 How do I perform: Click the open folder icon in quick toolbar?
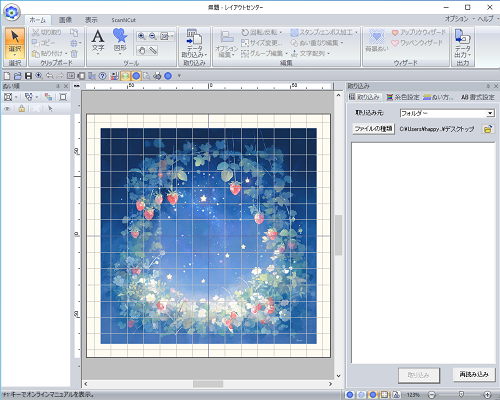[18, 76]
